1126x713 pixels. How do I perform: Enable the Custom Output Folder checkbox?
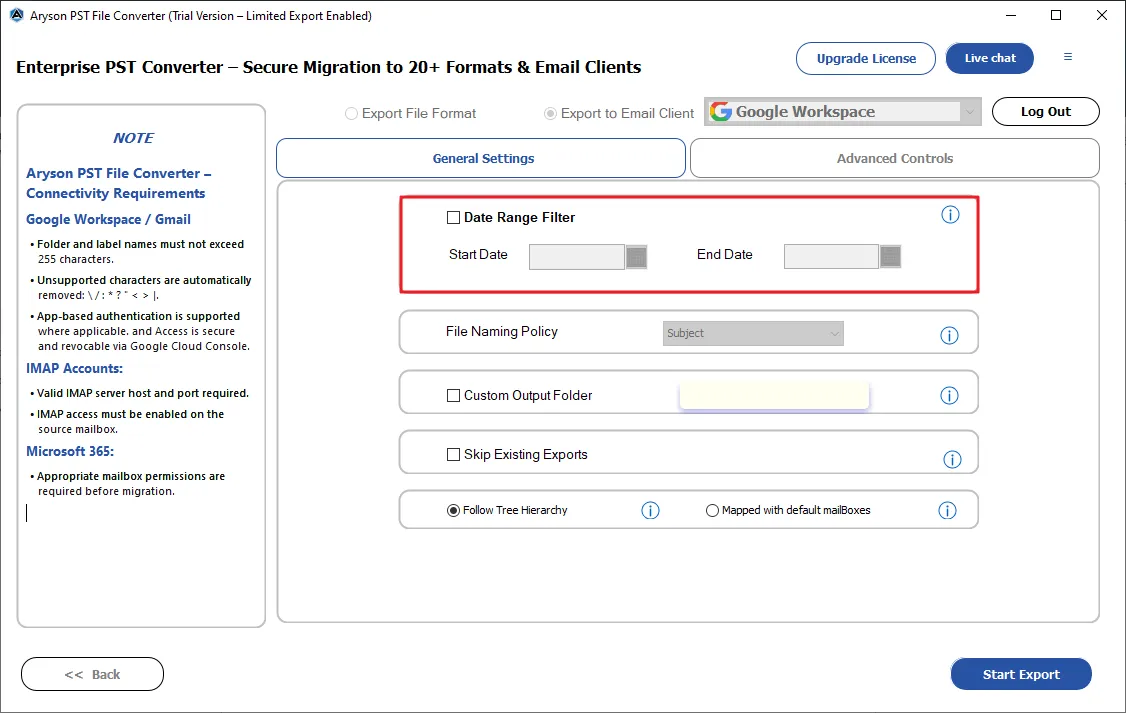point(453,396)
